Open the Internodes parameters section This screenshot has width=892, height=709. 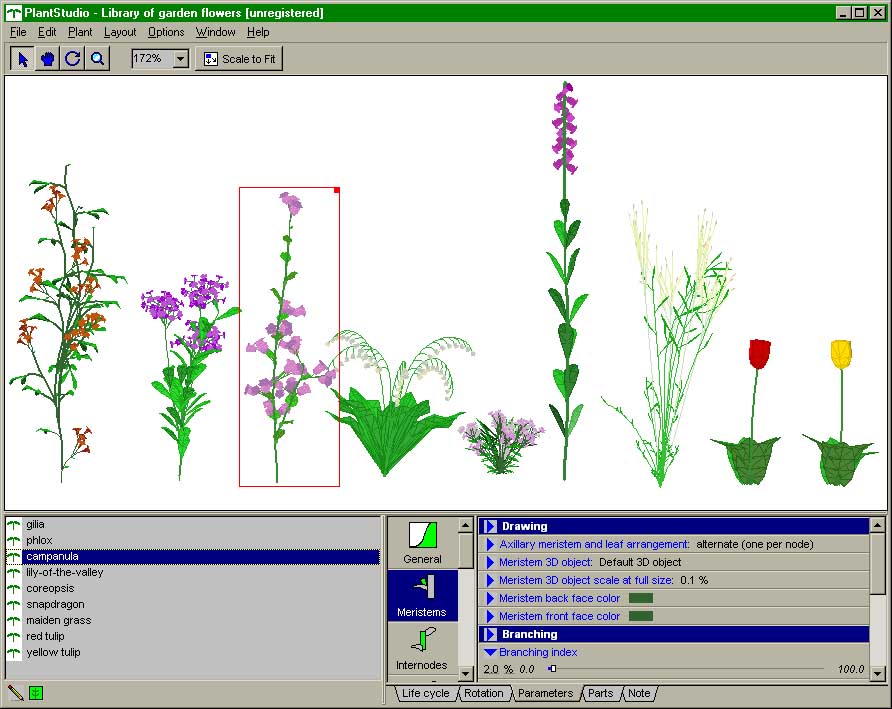[422, 649]
